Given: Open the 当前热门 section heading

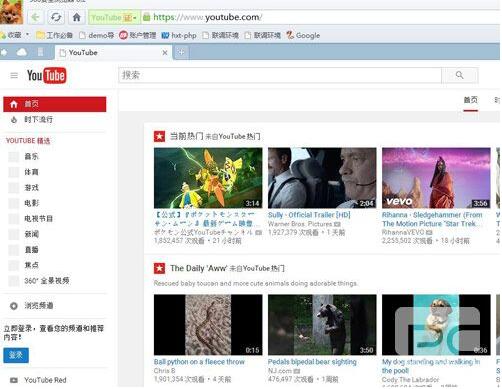Looking at the screenshot, I should (x=187, y=136).
